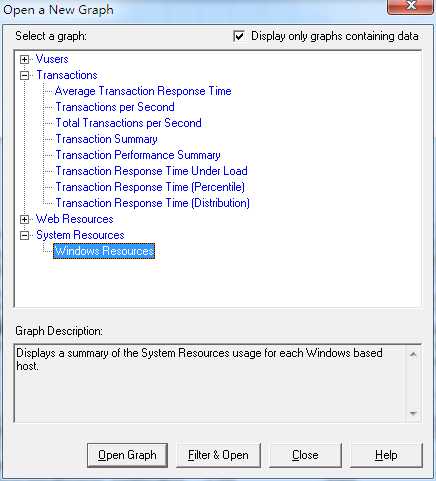The height and width of the screenshot is (481, 436).
Task: Click the Filter & Open button
Action: 218,455
